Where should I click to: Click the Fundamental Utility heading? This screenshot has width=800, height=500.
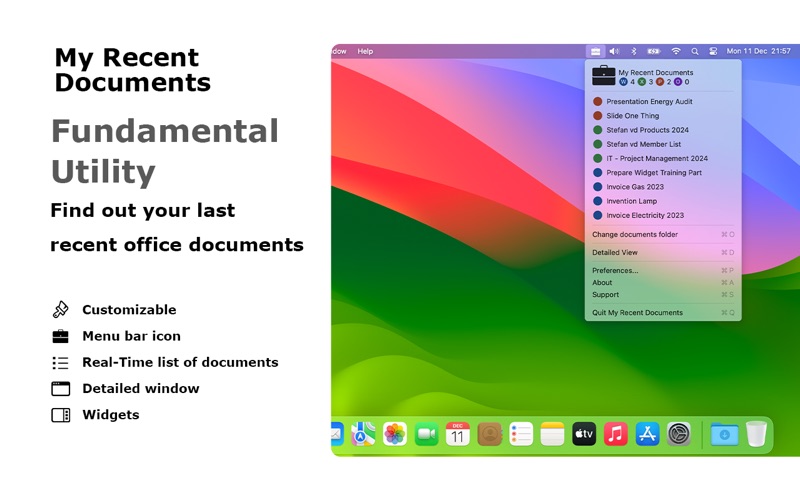pos(165,152)
